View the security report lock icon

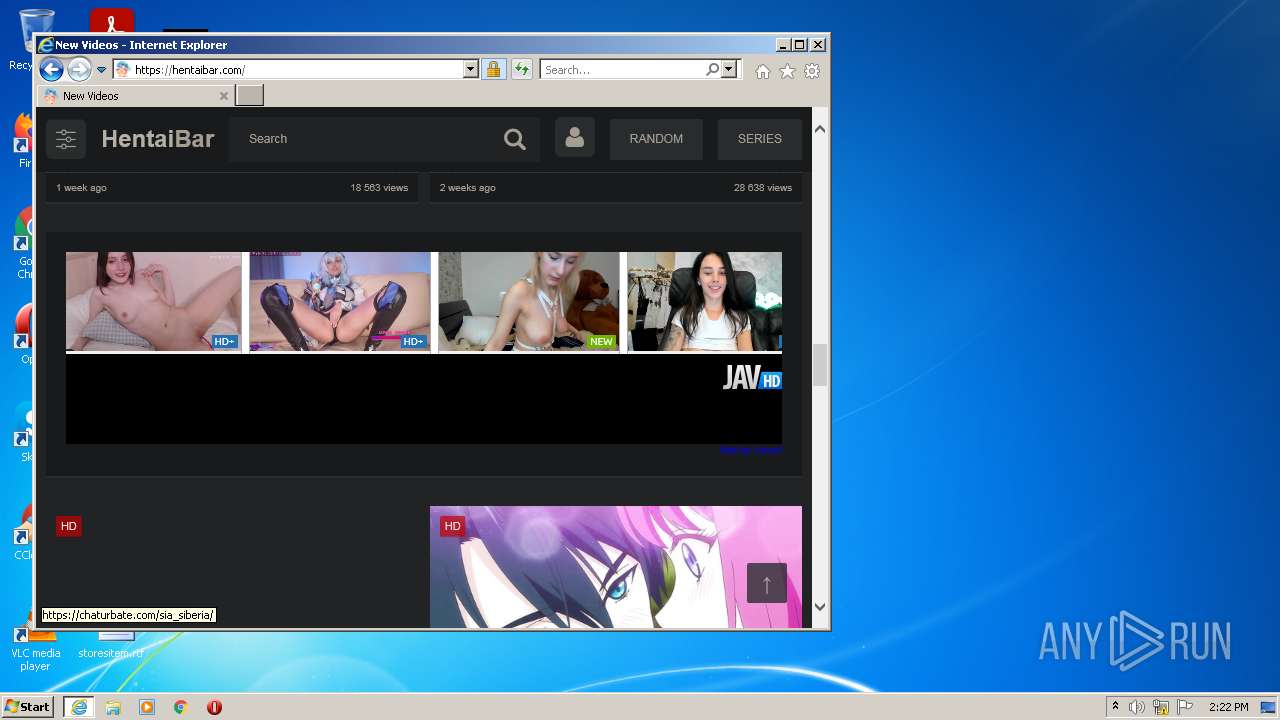(493, 70)
